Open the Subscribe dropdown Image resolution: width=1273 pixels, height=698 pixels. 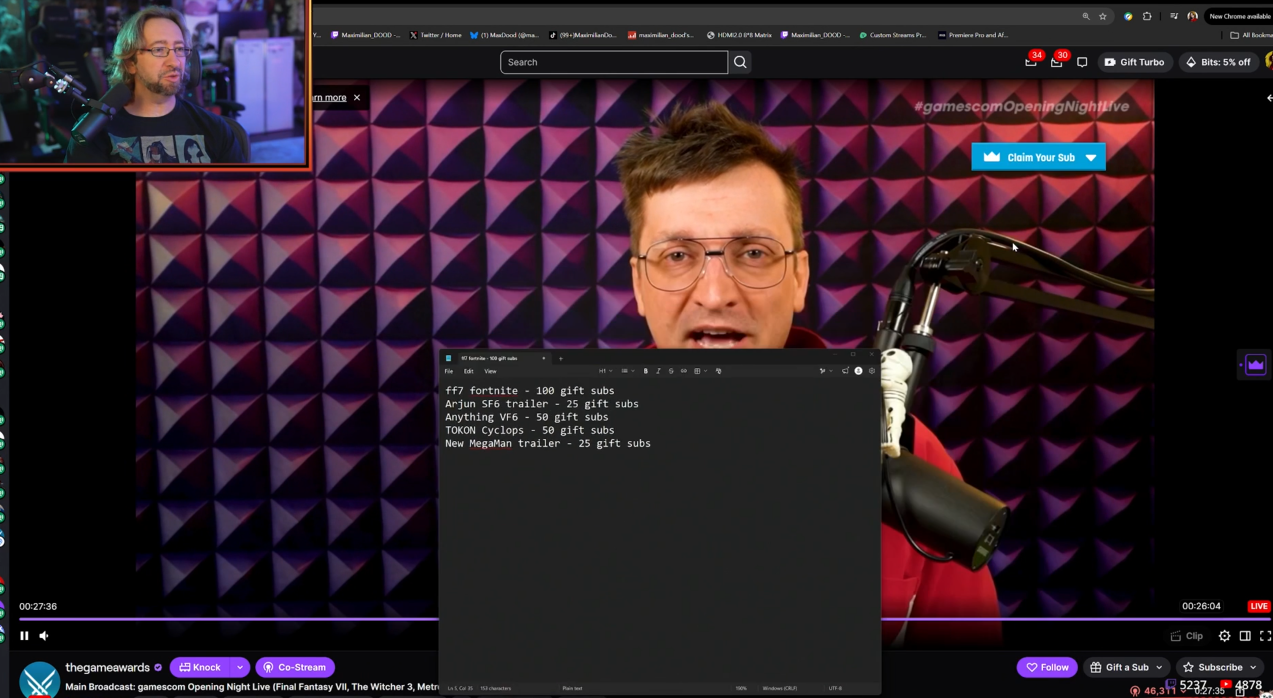[x=1220, y=667]
